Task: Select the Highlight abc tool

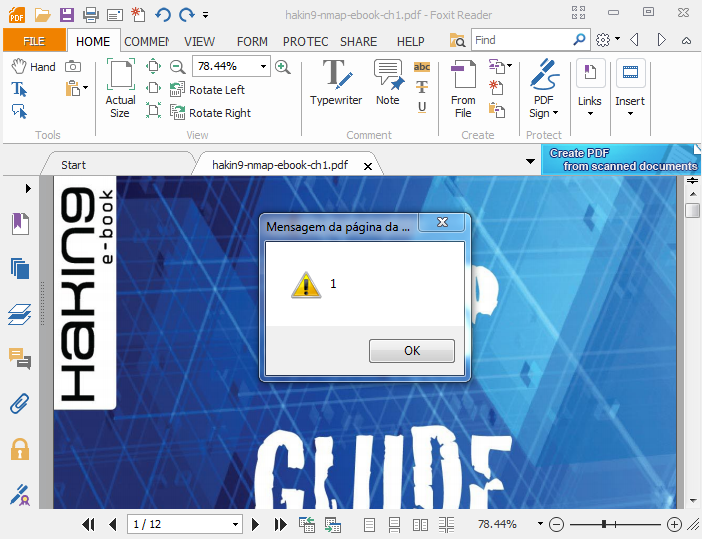Action: [x=422, y=67]
